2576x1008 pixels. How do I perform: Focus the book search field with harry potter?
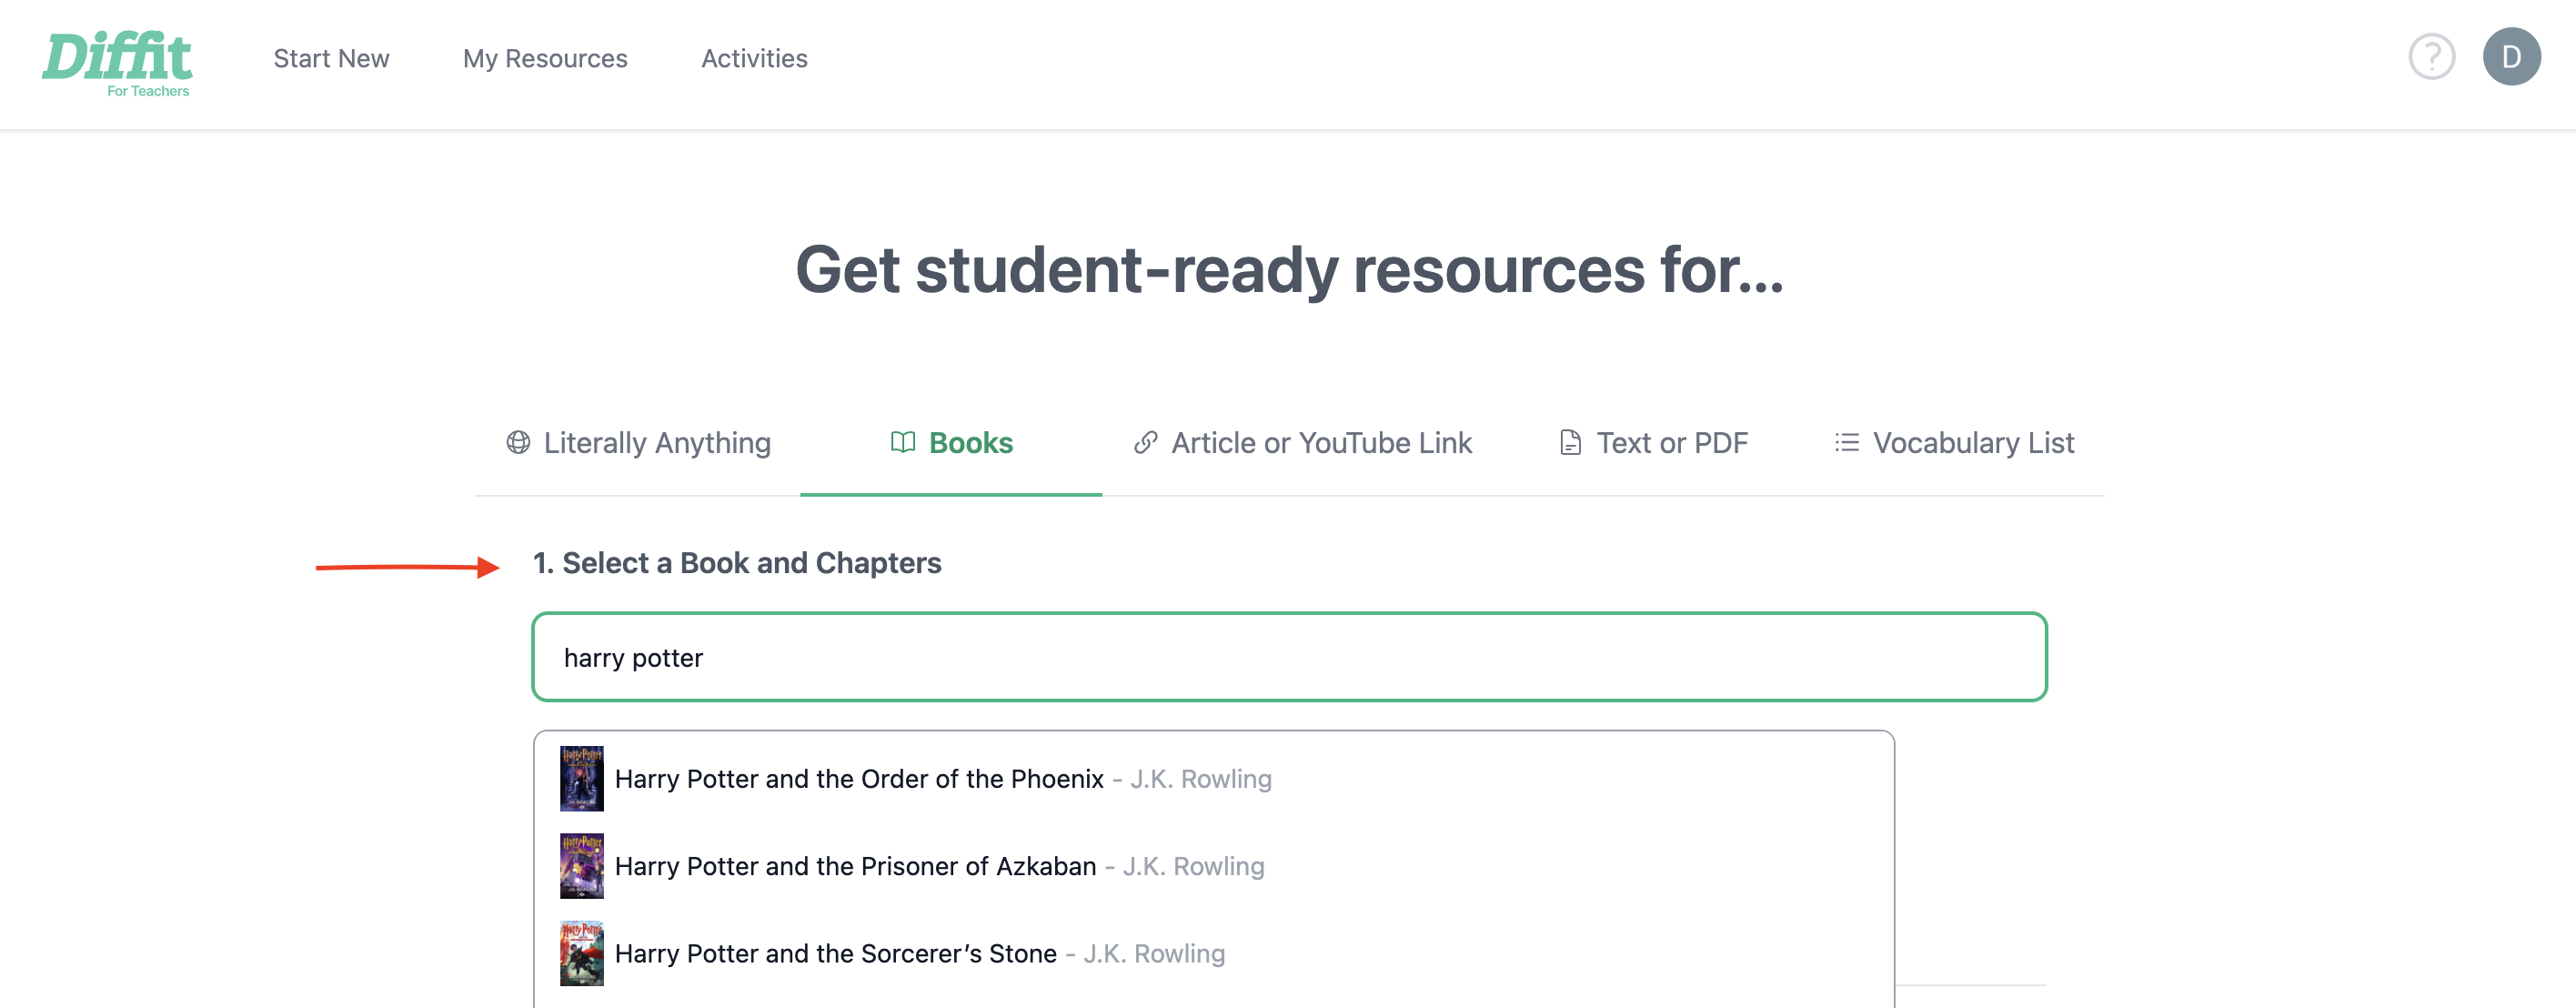tap(1289, 657)
